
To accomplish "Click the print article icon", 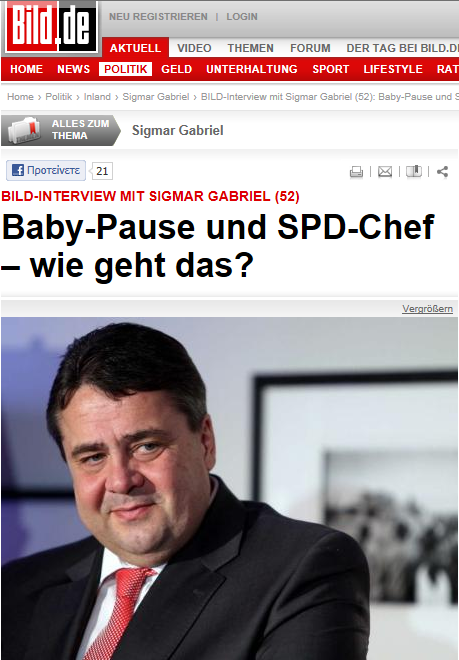I will coord(356,172).
